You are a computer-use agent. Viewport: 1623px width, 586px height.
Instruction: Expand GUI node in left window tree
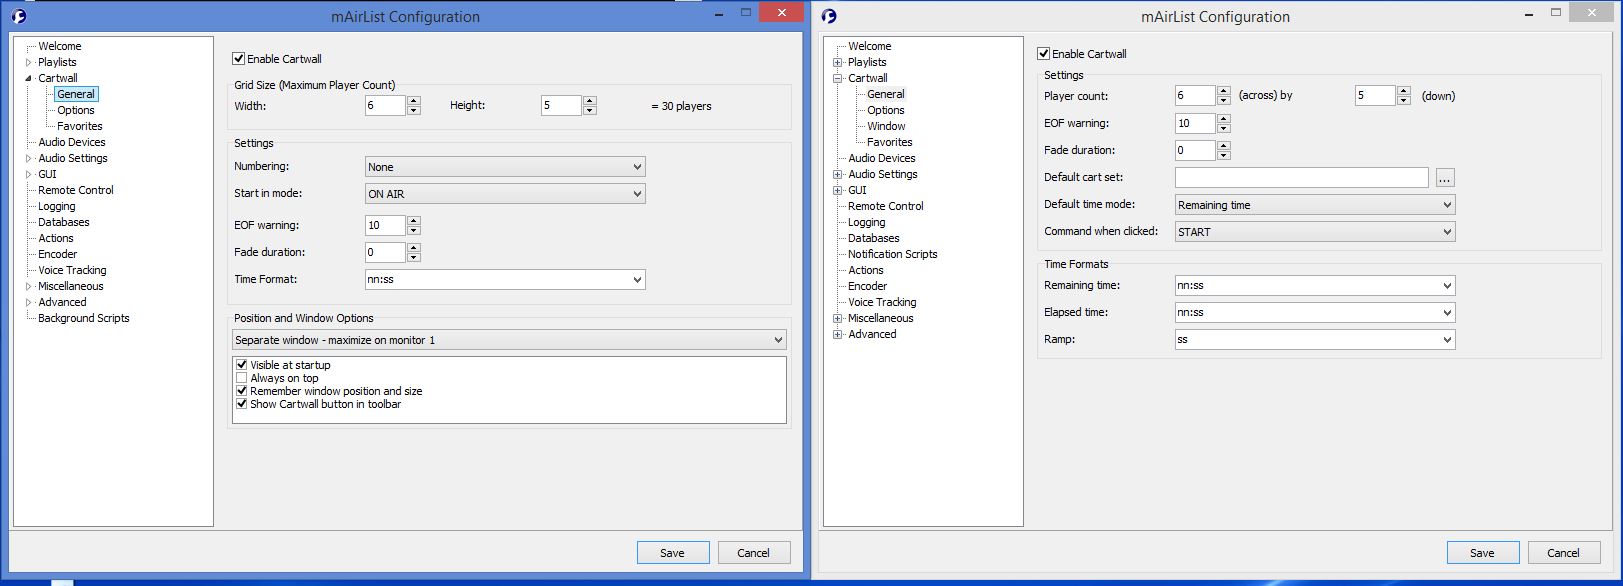click(x=28, y=174)
